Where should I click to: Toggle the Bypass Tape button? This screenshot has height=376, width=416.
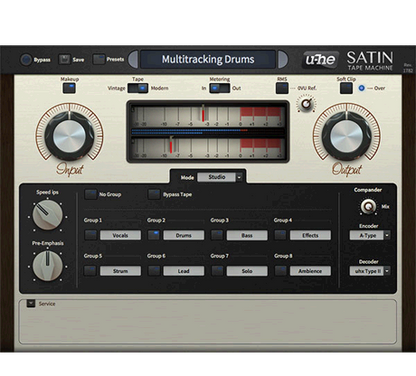[154, 194]
